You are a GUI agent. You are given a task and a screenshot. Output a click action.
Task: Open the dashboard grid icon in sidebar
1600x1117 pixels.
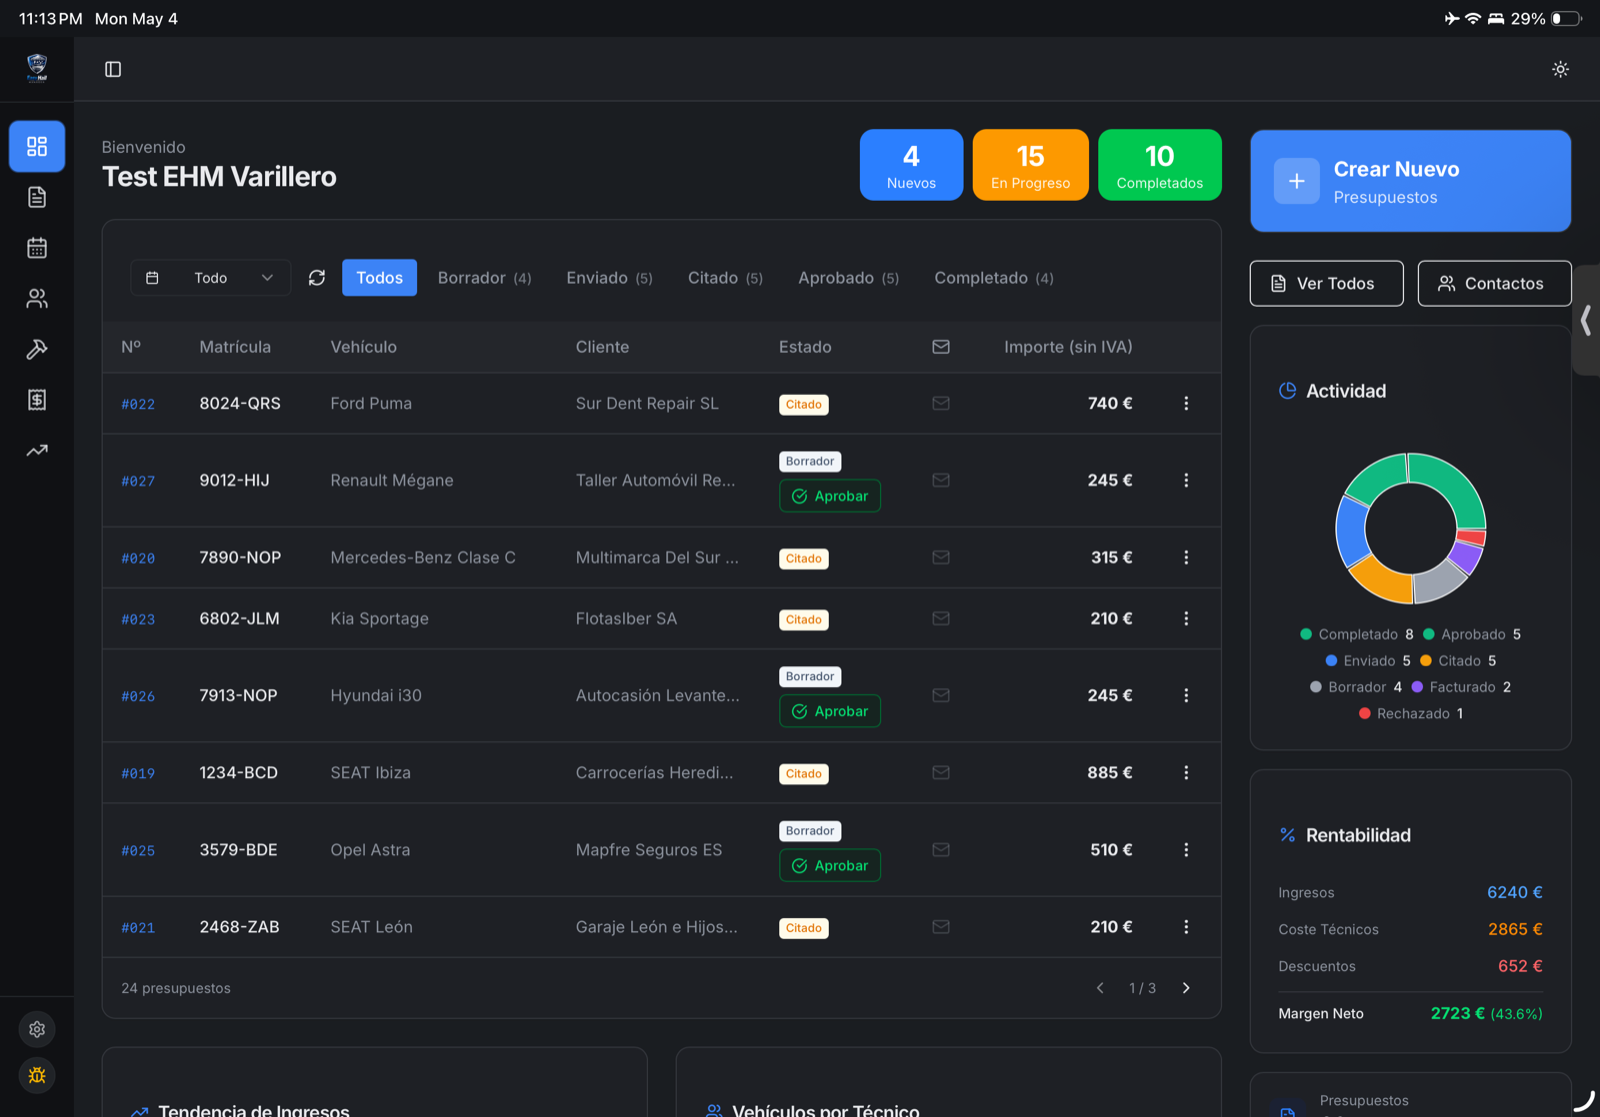click(x=37, y=147)
